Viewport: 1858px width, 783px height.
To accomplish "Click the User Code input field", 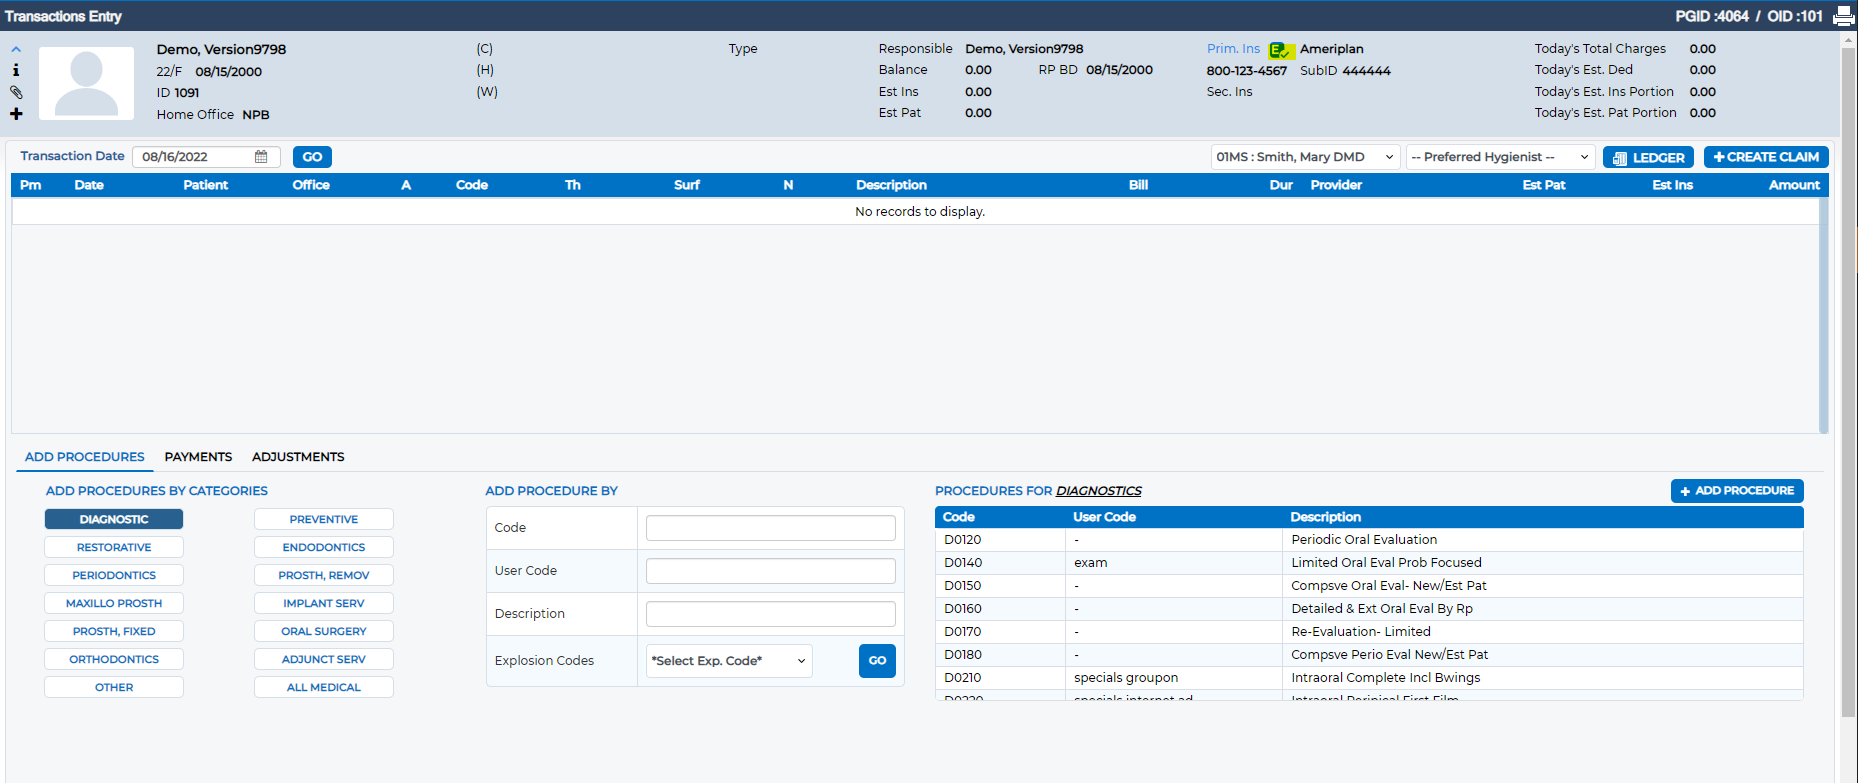I will [771, 571].
